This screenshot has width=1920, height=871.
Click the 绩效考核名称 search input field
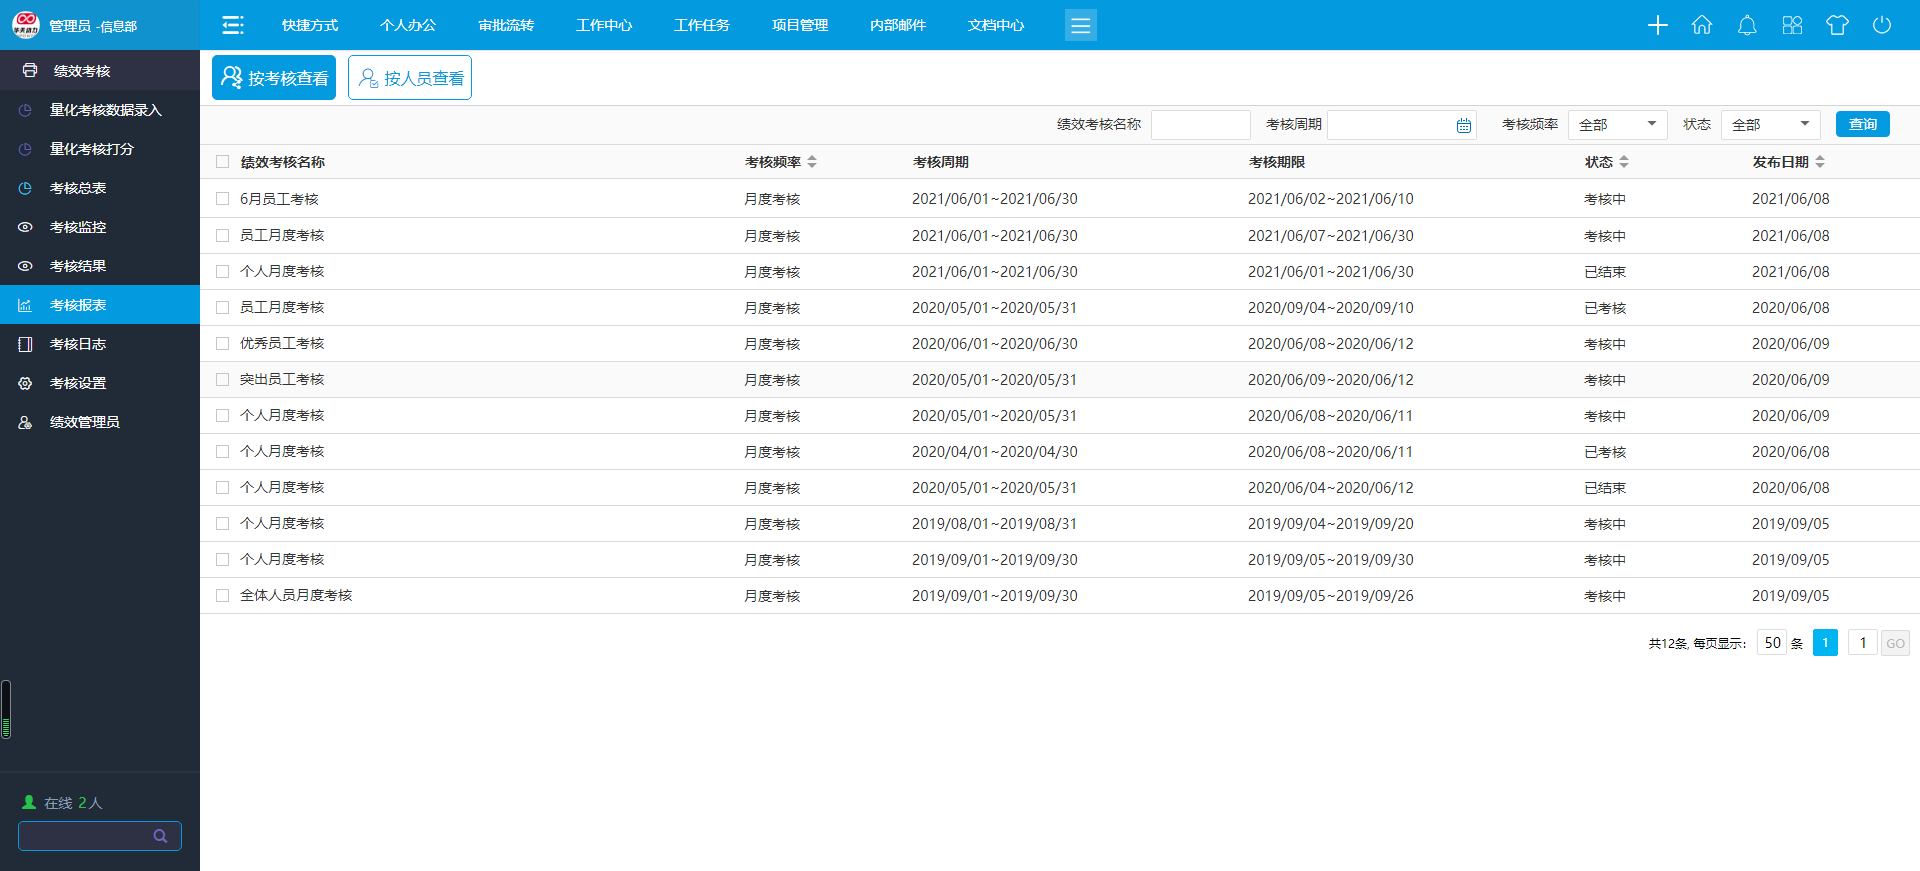pyautogui.click(x=1200, y=125)
